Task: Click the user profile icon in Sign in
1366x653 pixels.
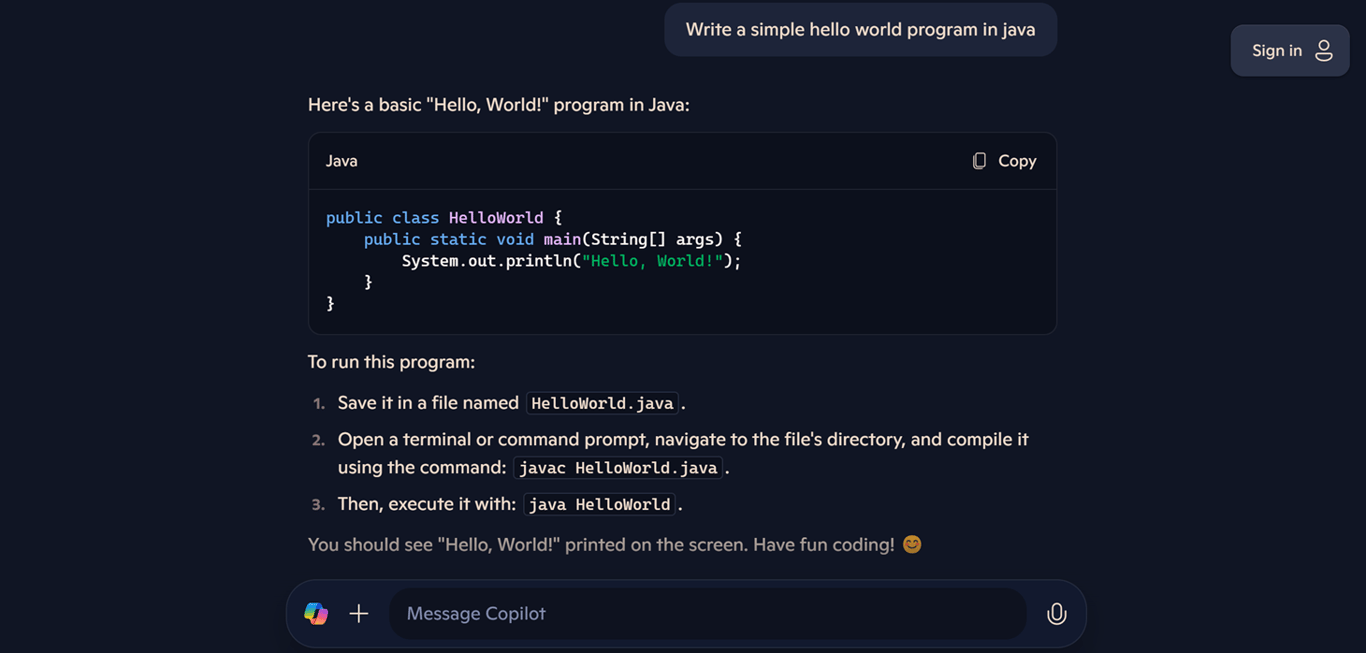Action: (x=1324, y=50)
